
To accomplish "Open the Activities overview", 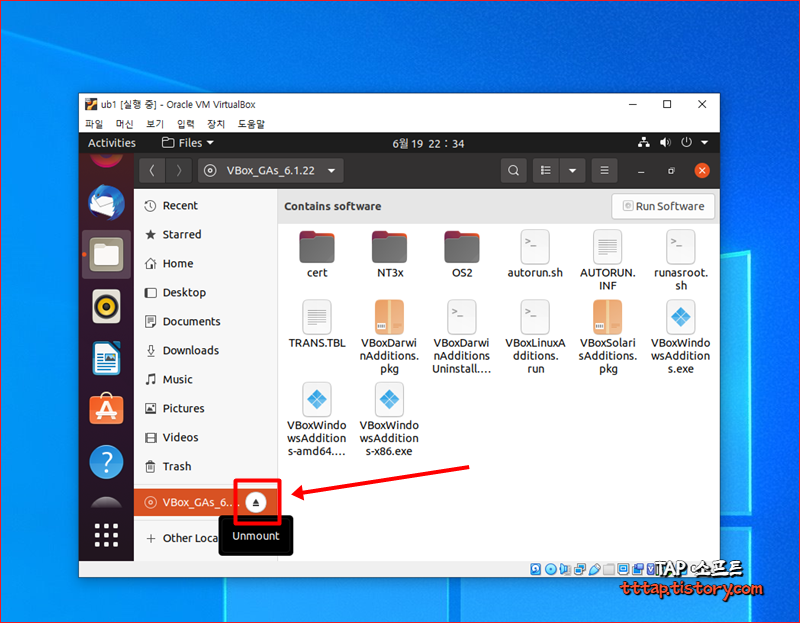I will click(x=112, y=143).
